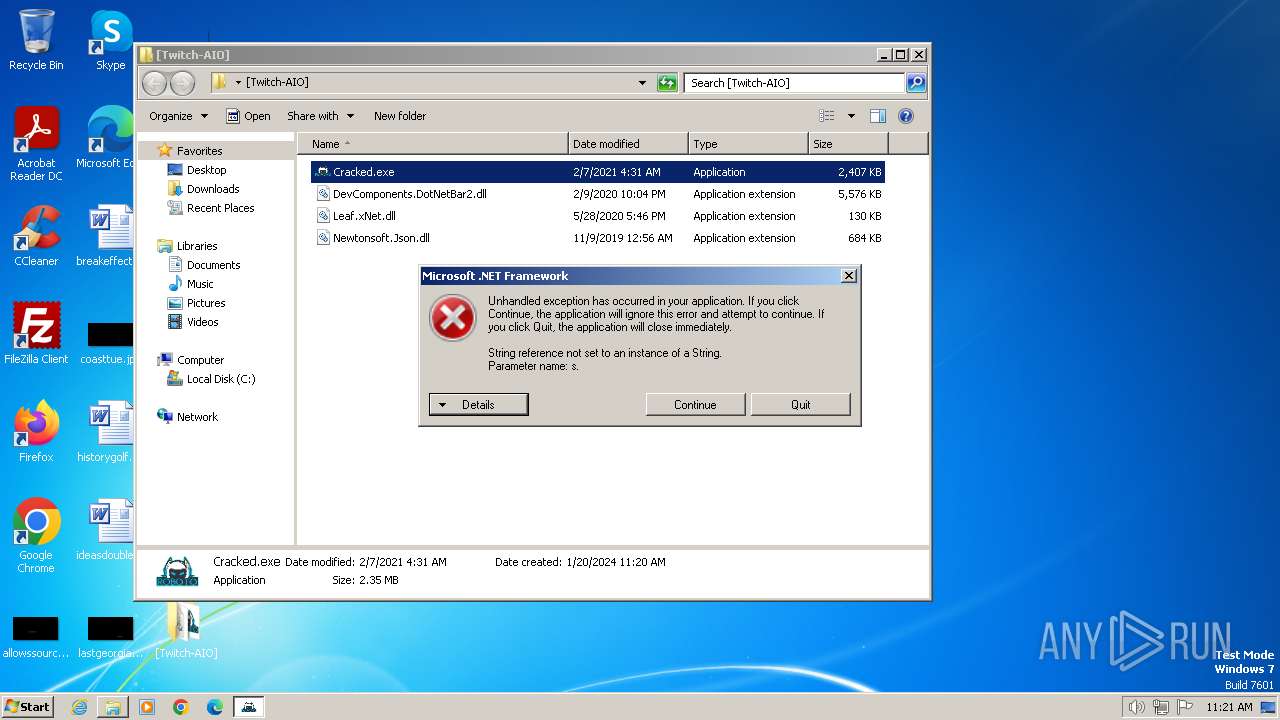
Task: Click the Cracked.exe taskbar button
Action: [249, 707]
